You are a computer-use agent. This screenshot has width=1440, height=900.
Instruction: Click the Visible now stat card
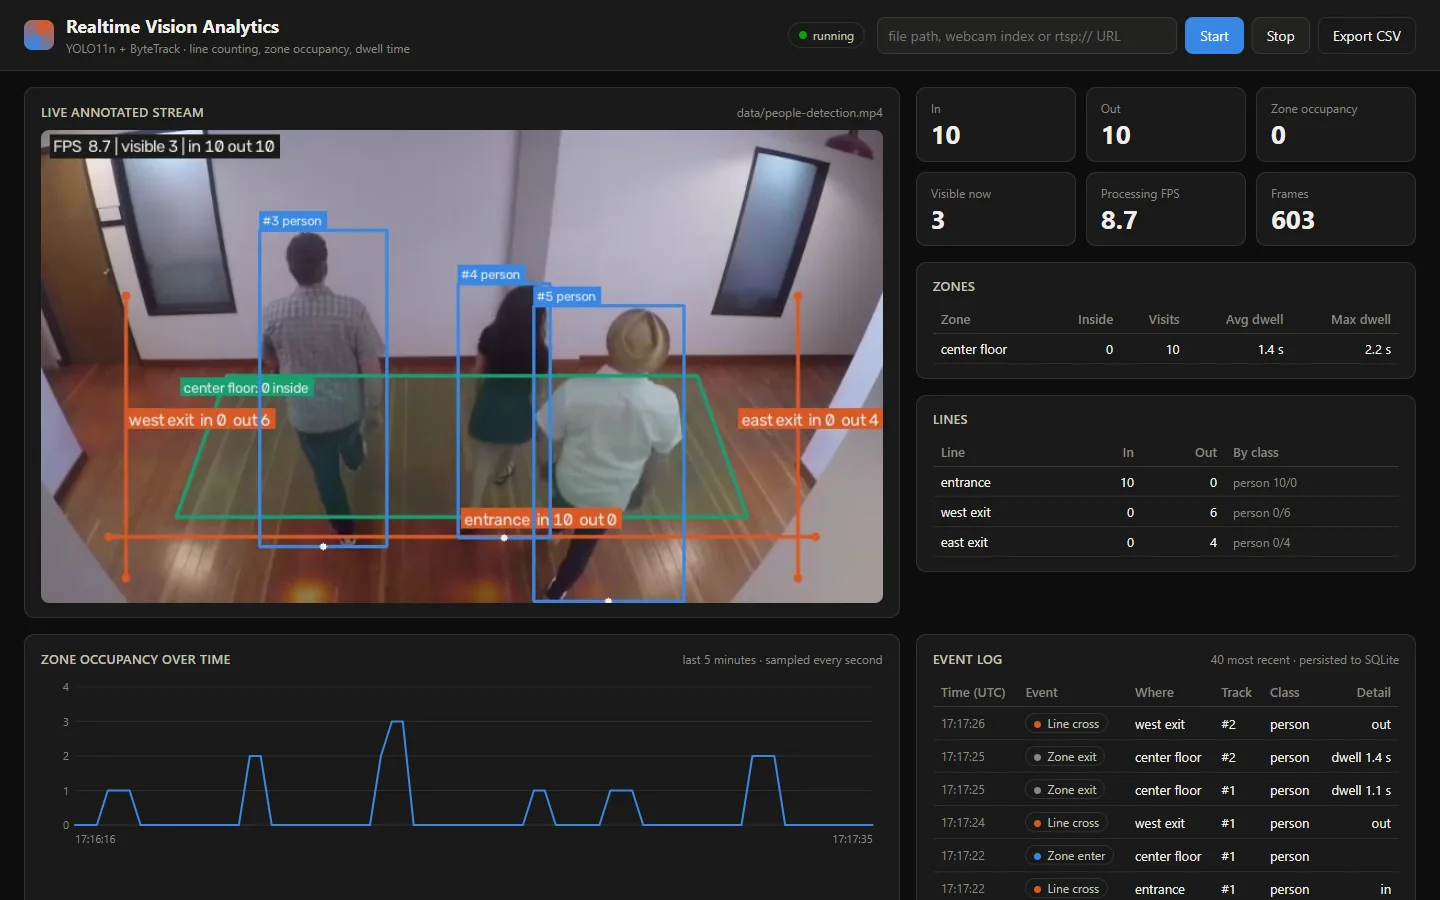coord(996,209)
